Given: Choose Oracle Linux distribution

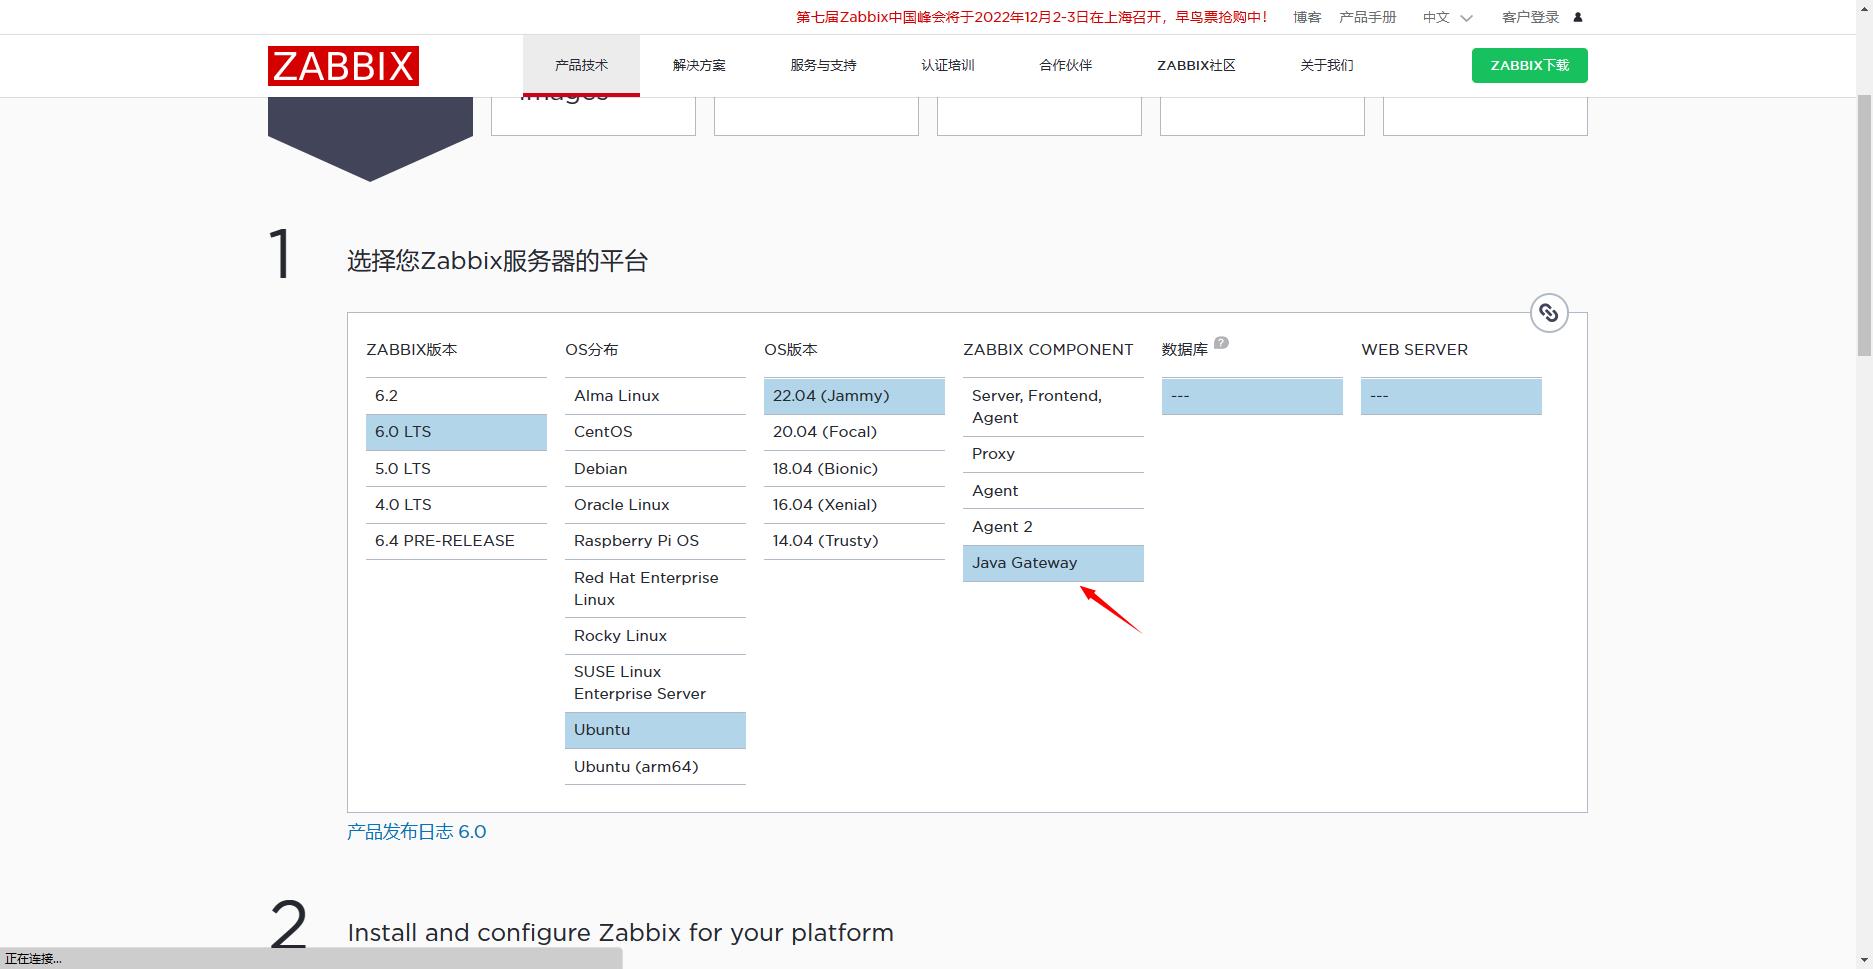Looking at the screenshot, I should (x=655, y=505).
